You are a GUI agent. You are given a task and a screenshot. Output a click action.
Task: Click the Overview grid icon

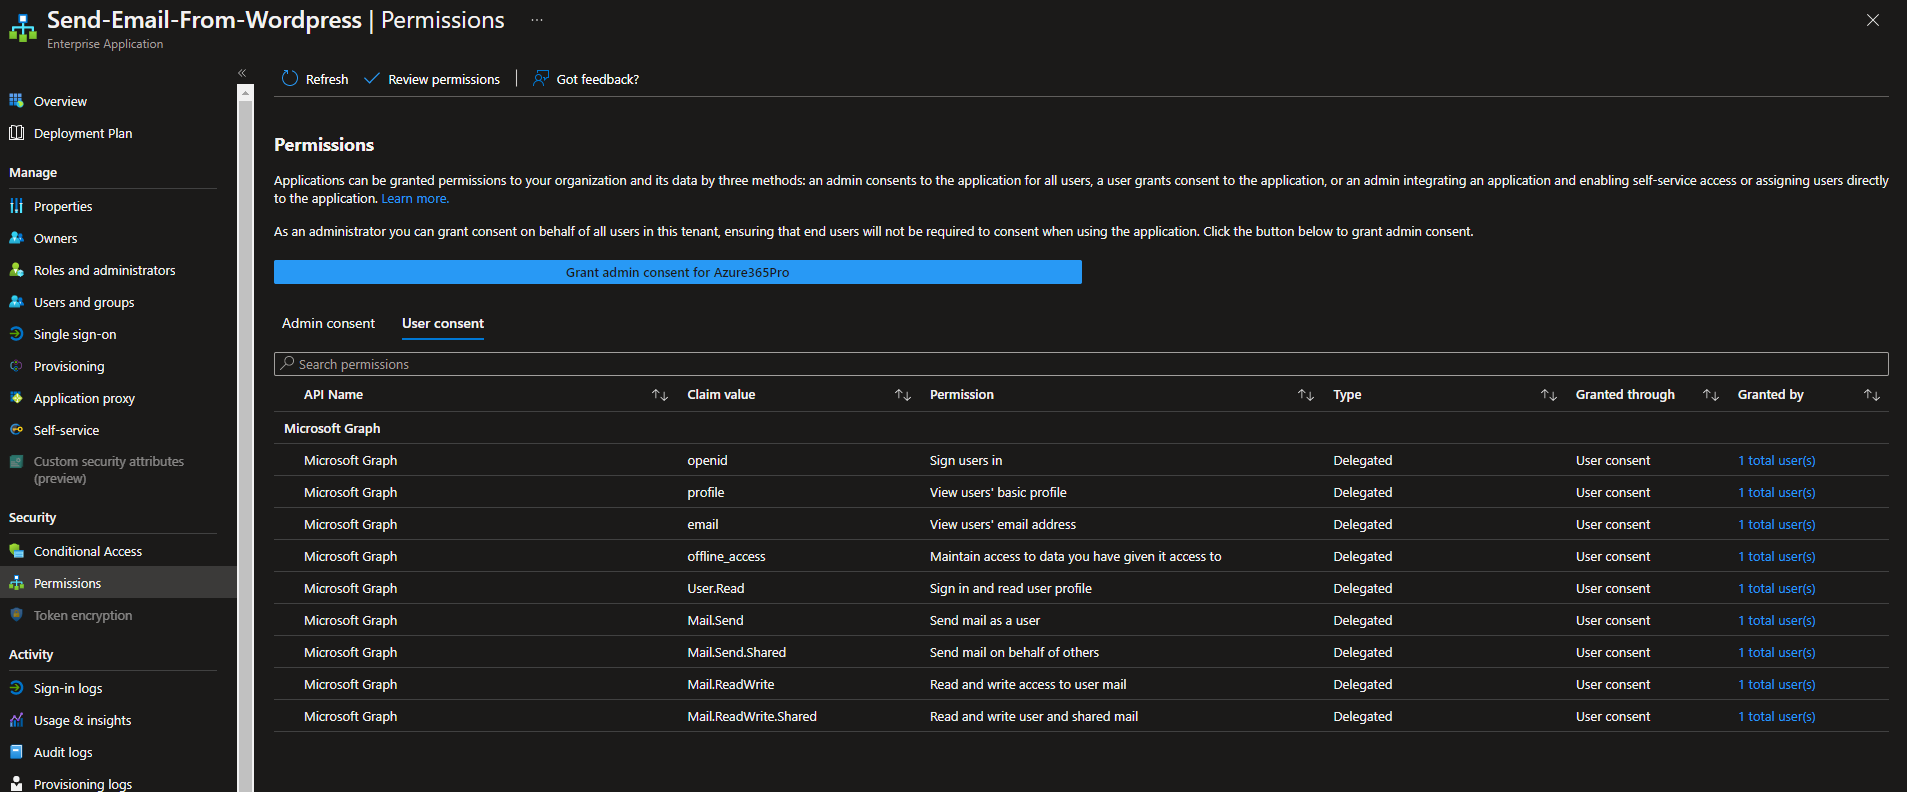[x=16, y=101]
